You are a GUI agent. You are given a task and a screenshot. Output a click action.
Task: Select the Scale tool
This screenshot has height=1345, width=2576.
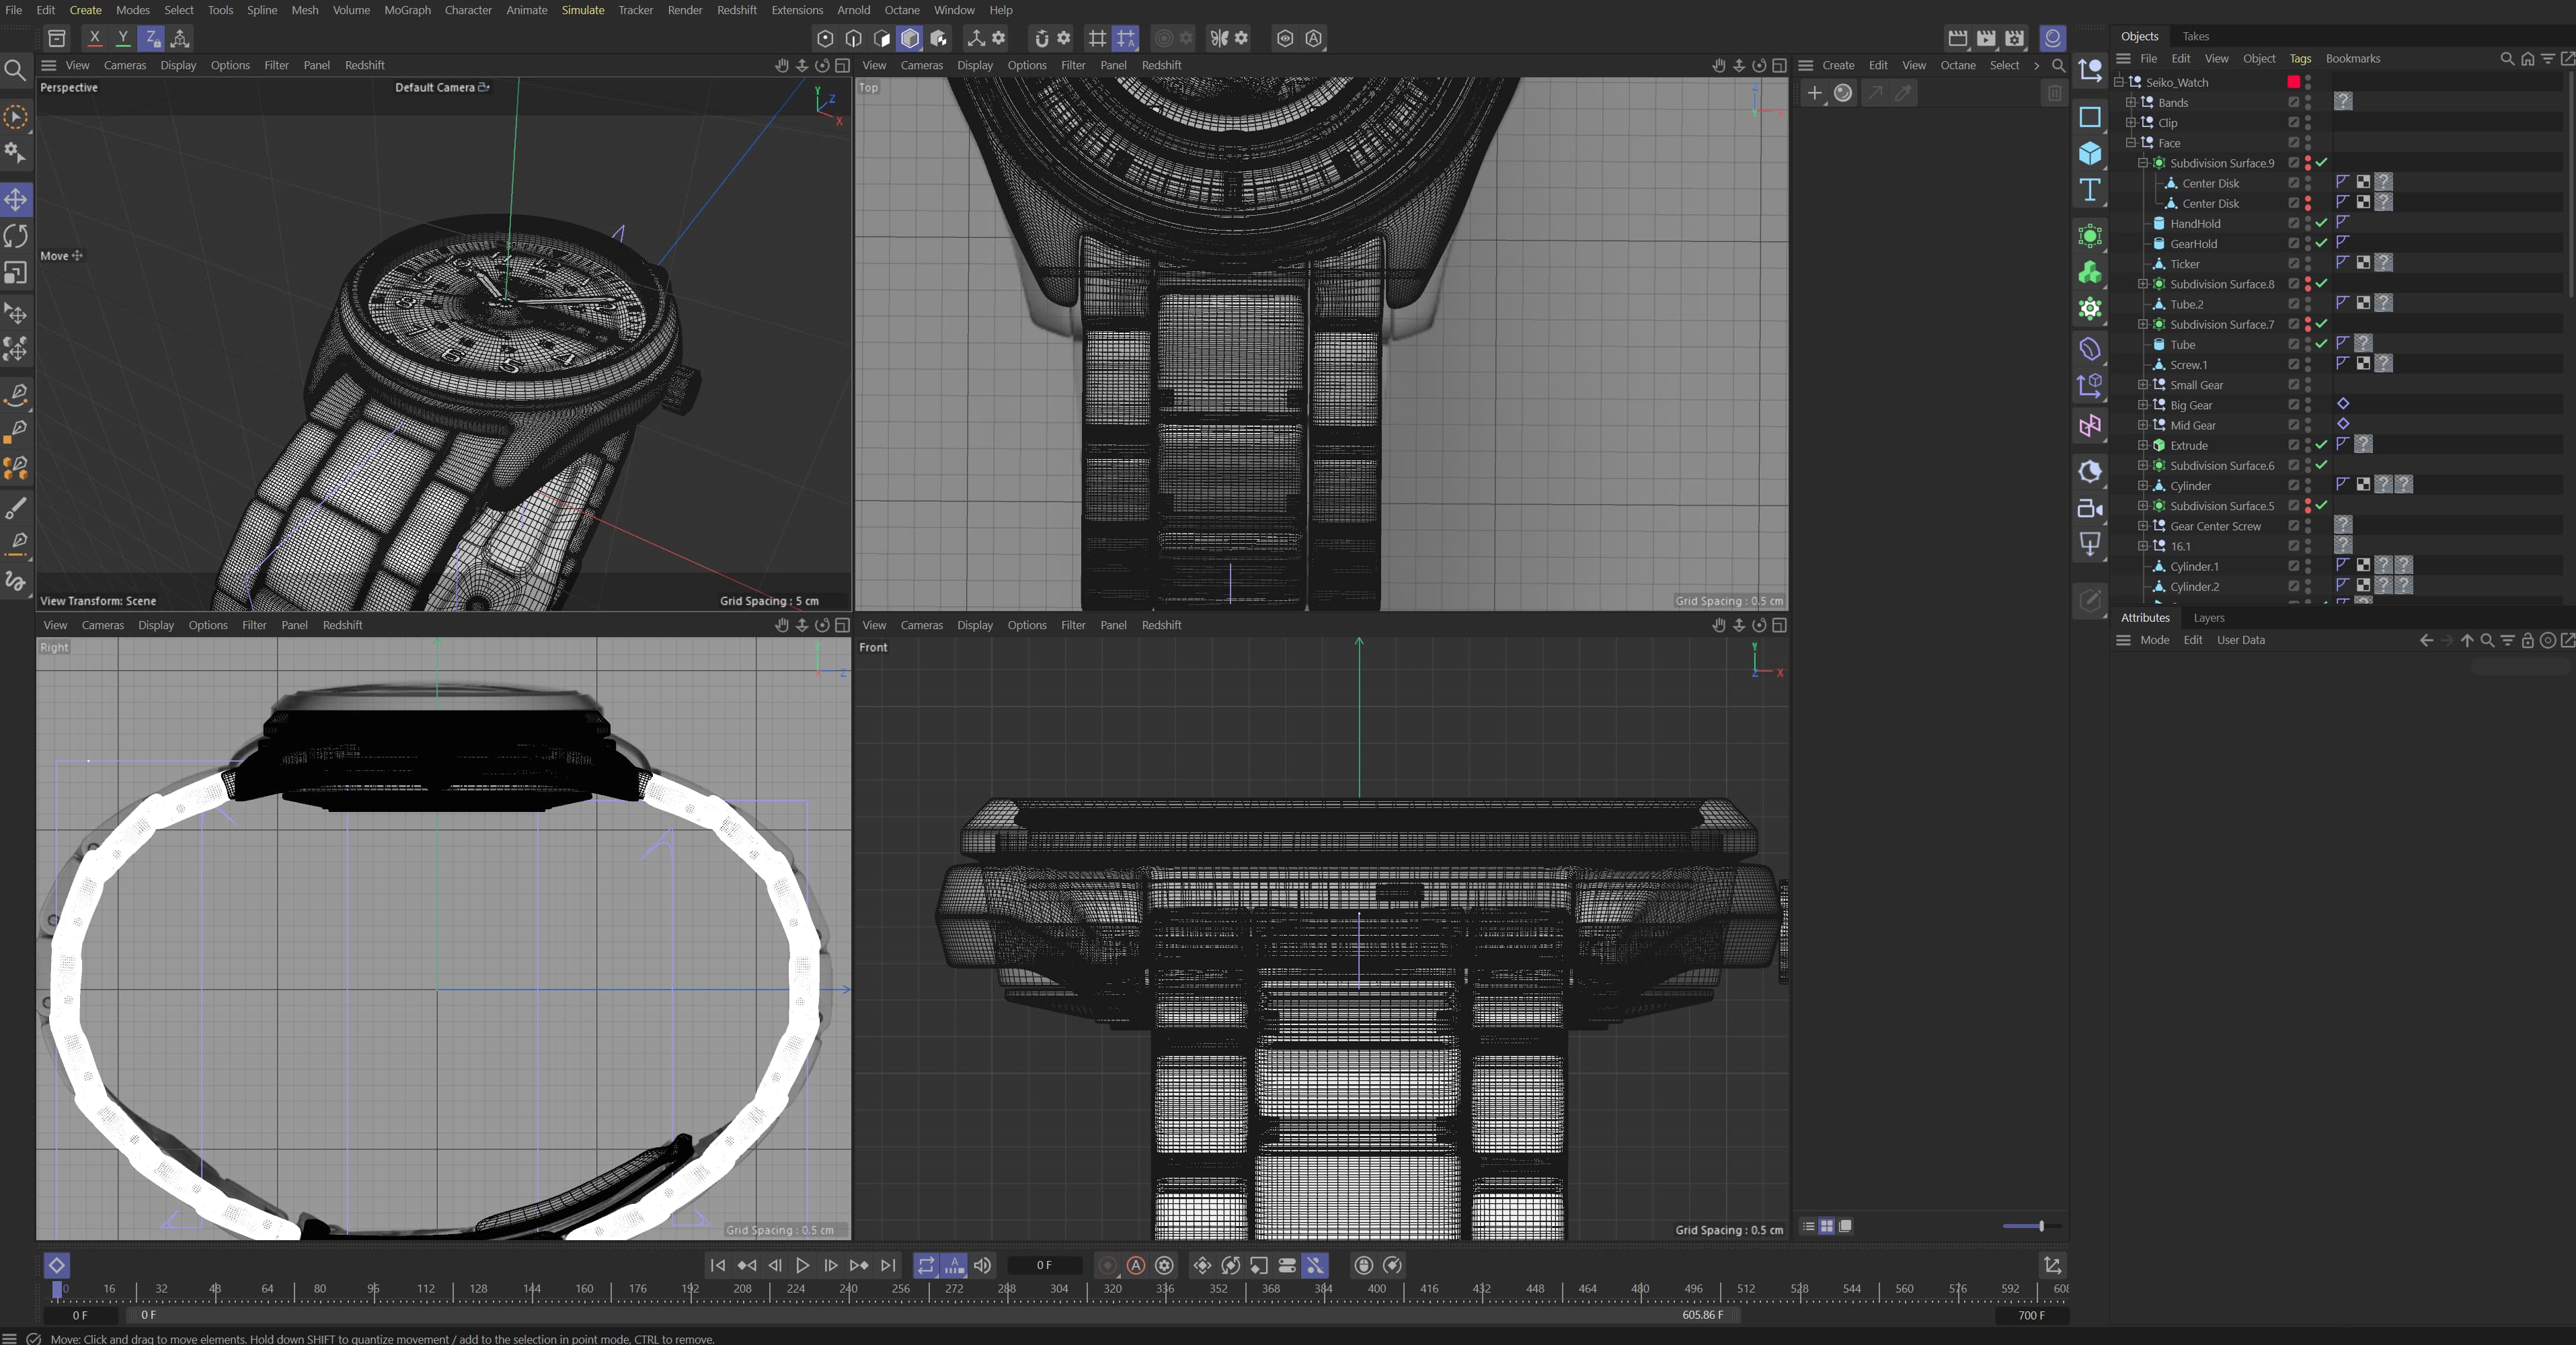pyautogui.click(x=16, y=273)
